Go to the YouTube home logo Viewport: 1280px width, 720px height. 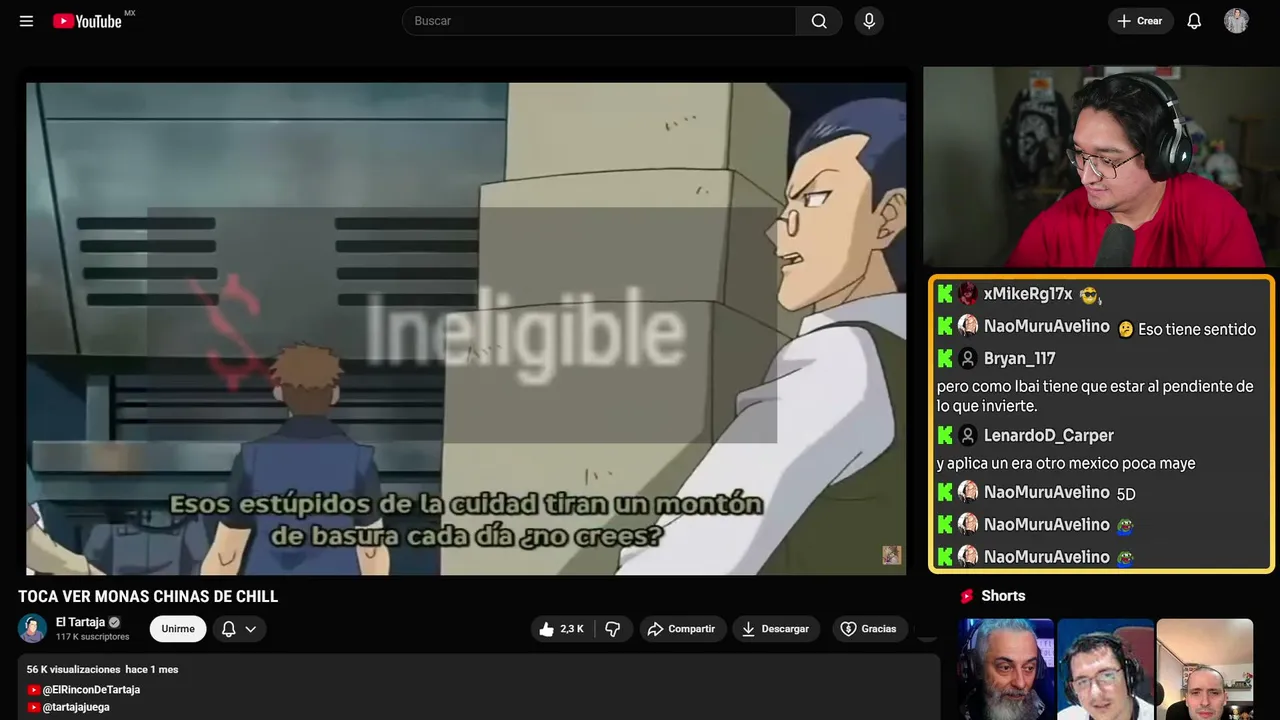88,21
